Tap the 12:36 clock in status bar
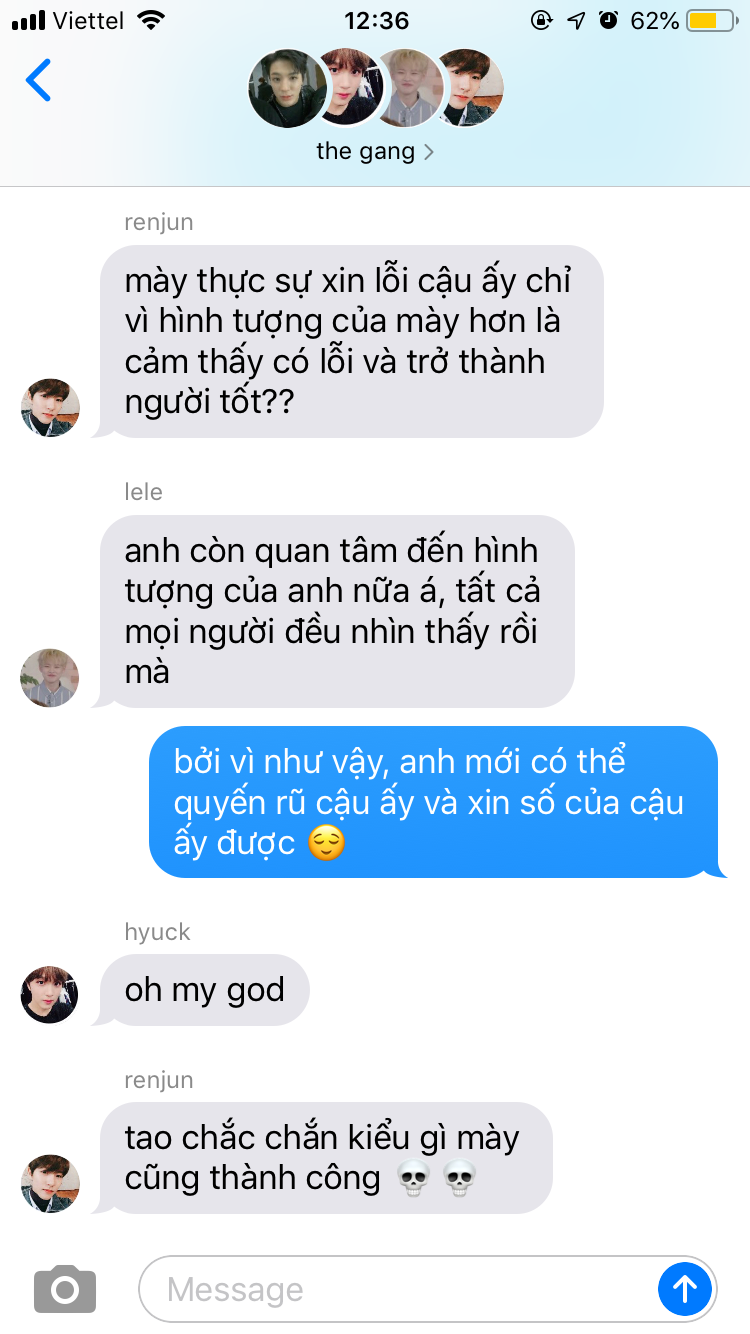Image resolution: width=750 pixels, height=1334 pixels. [376, 20]
